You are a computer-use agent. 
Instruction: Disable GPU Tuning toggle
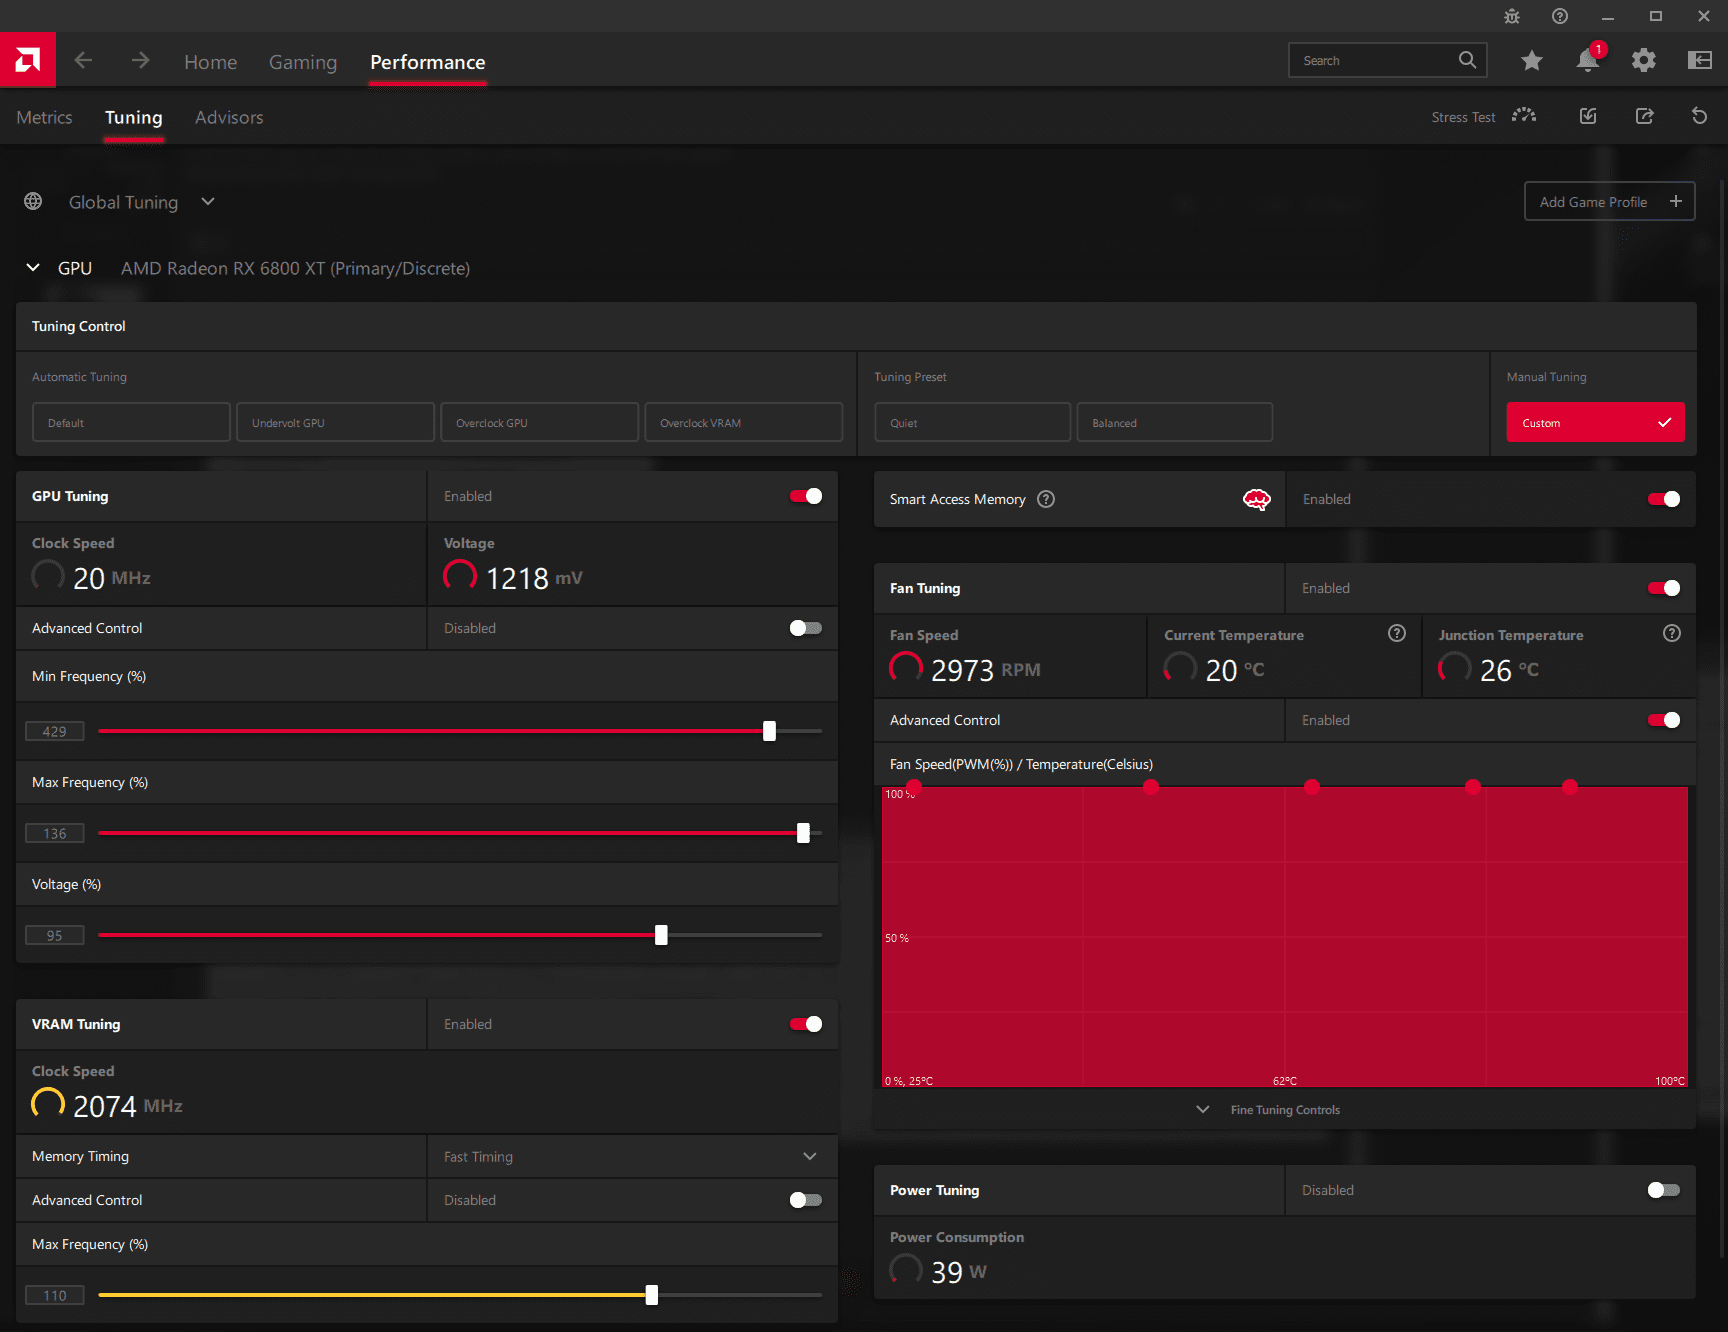(x=806, y=496)
